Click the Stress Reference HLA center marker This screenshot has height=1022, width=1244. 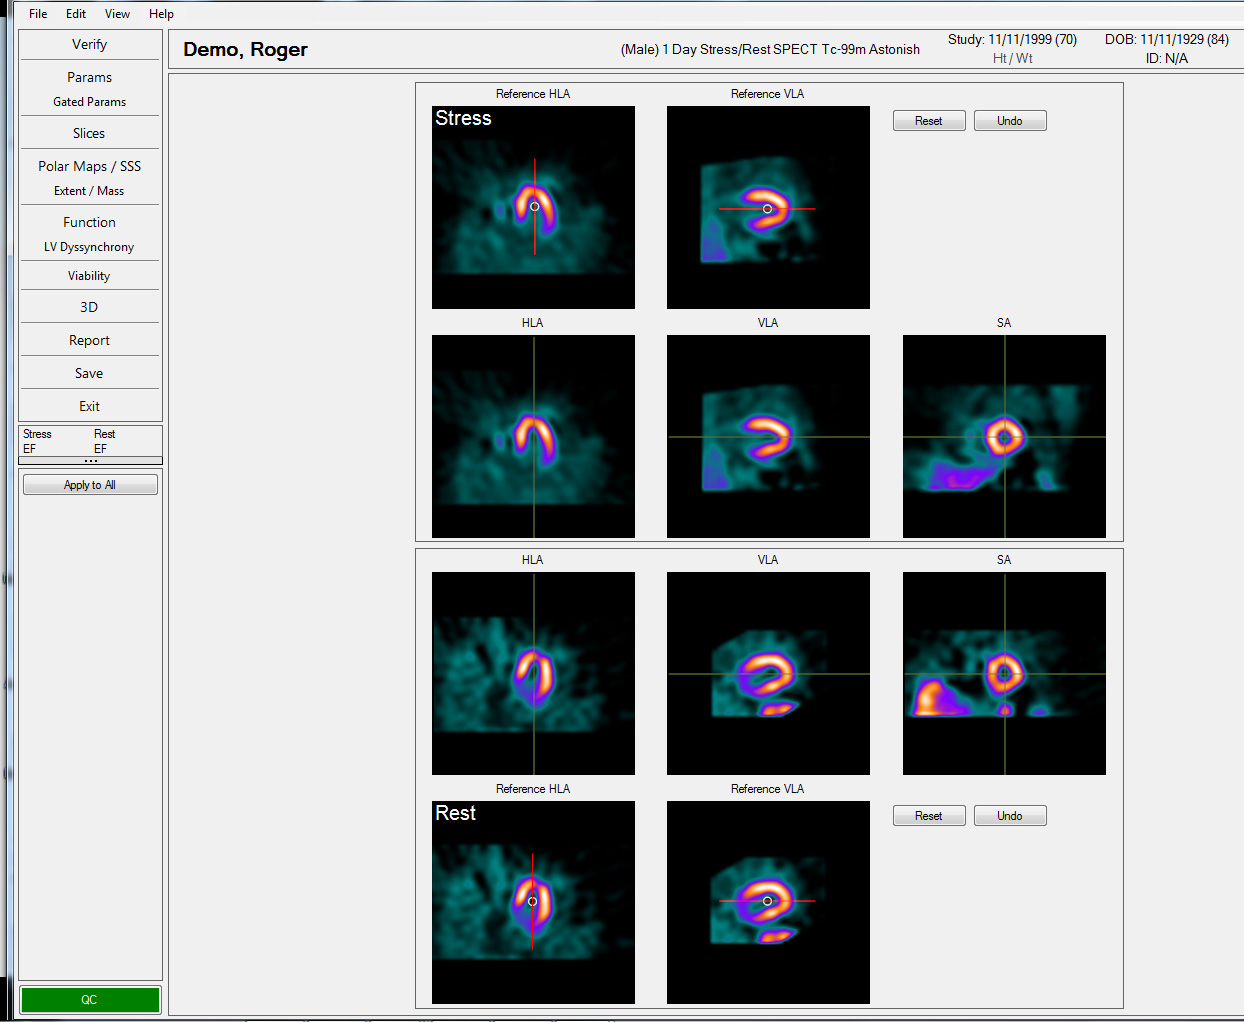click(534, 207)
